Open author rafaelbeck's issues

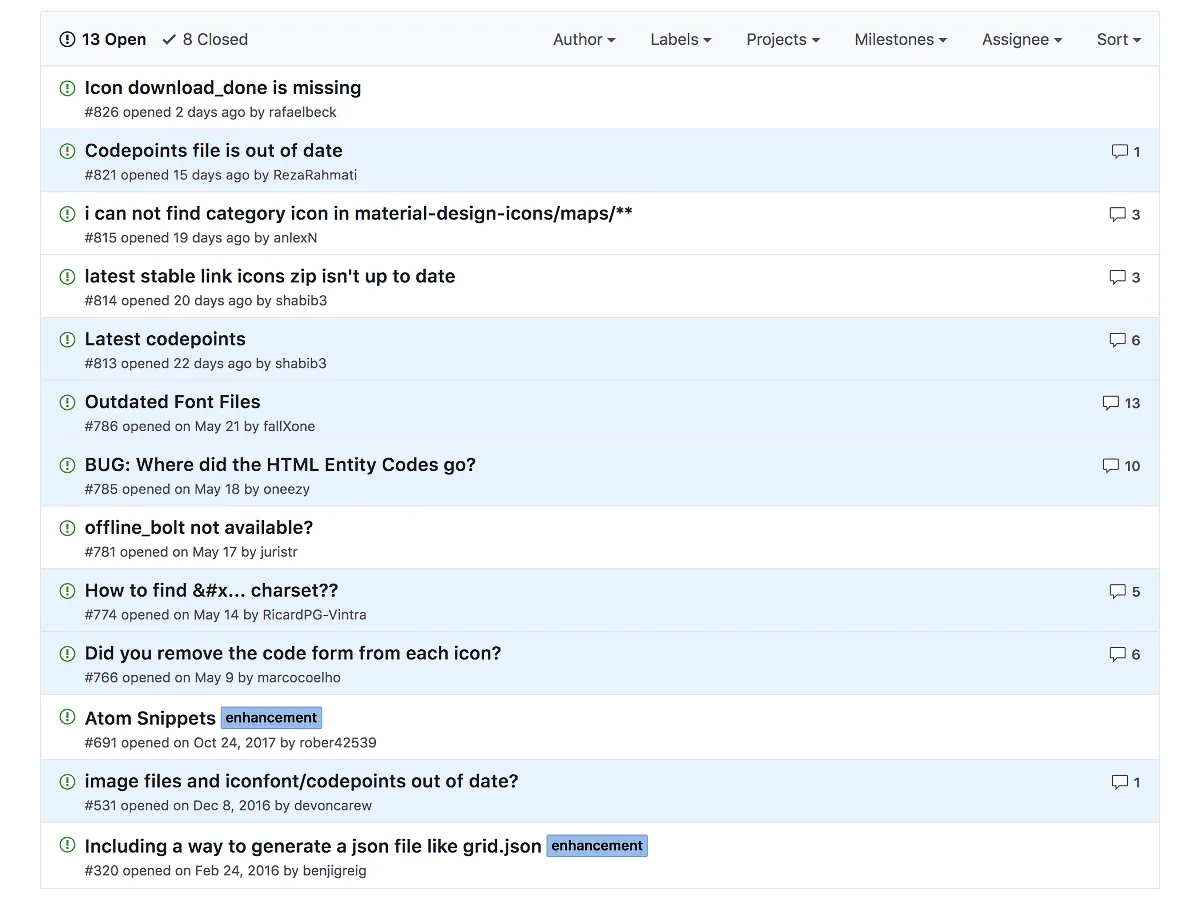tap(303, 112)
